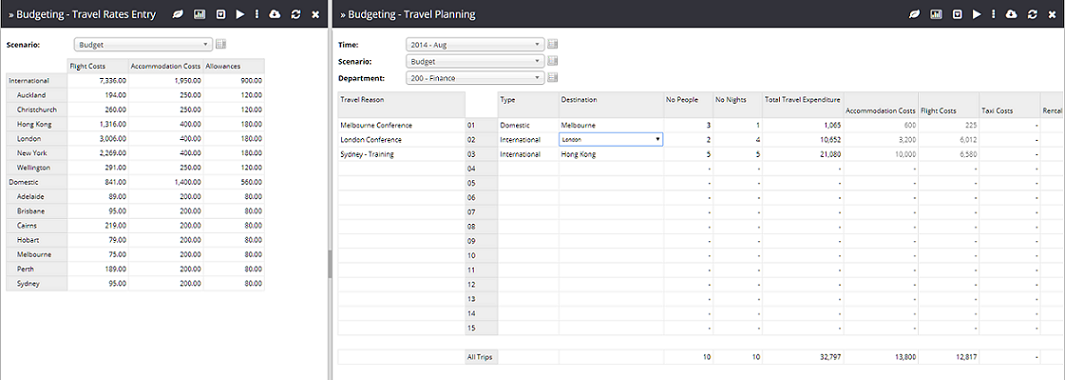The width and height of the screenshot is (1065, 380).
Task: Select the Wellington row header
Action: 37,167
